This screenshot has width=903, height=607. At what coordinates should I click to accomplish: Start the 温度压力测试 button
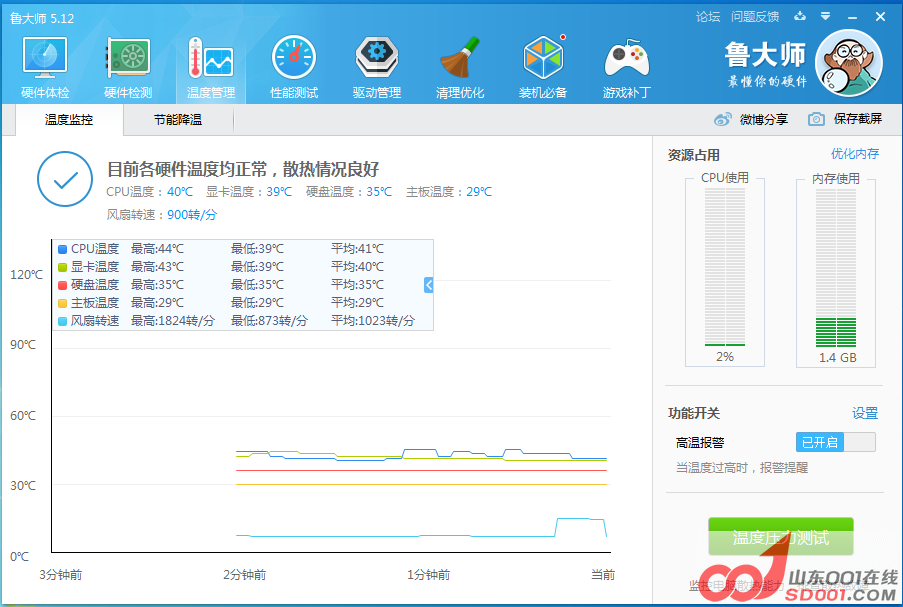(781, 537)
